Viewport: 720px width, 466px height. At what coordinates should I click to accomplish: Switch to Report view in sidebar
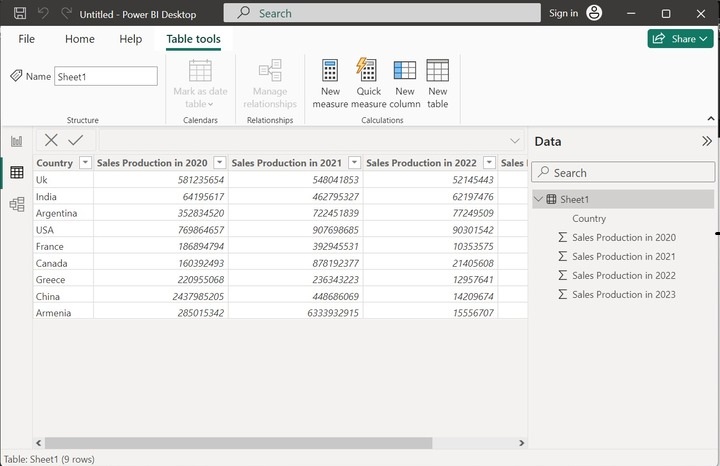16,141
